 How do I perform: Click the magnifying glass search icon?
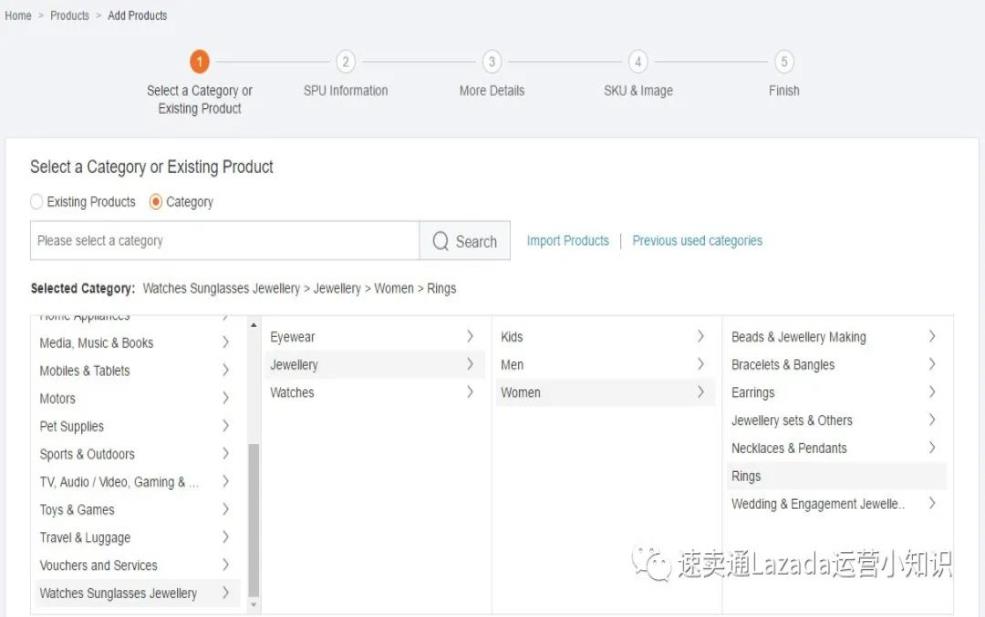pos(441,241)
